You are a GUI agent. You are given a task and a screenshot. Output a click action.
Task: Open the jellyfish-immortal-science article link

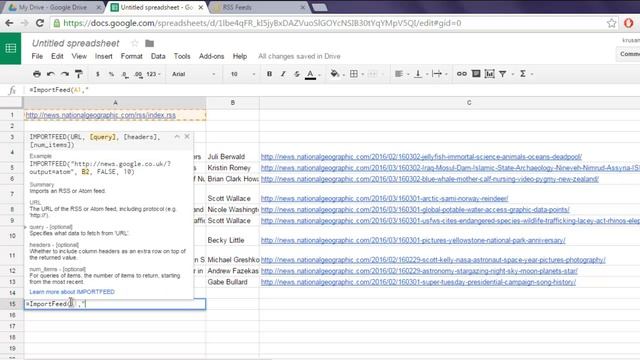tap(421, 157)
